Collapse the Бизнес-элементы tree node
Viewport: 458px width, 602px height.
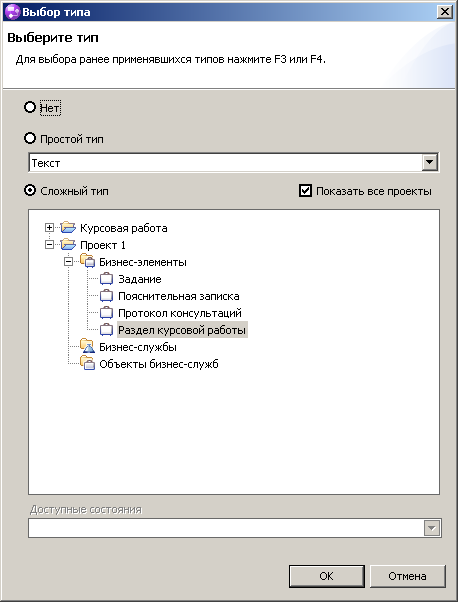point(68,261)
